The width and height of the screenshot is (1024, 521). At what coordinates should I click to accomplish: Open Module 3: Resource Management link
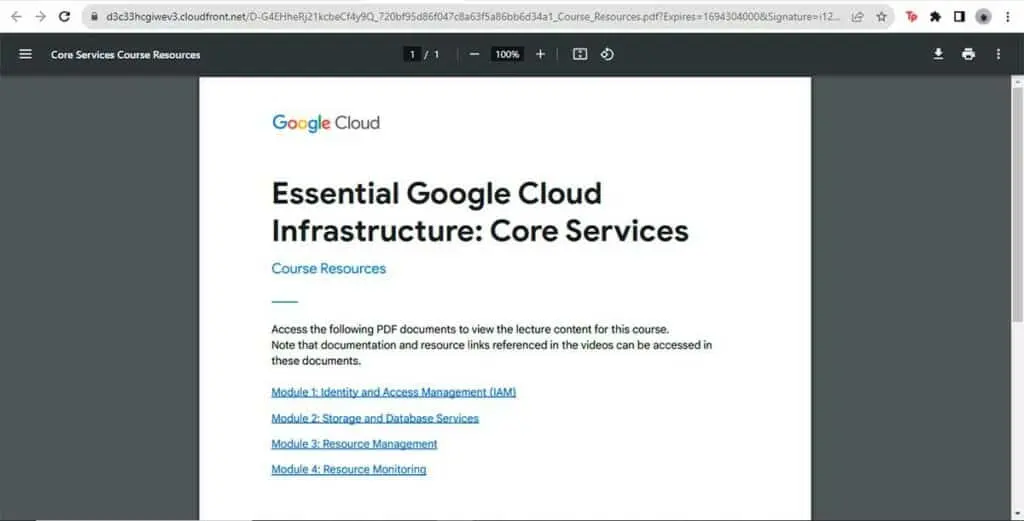tap(355, 444)
